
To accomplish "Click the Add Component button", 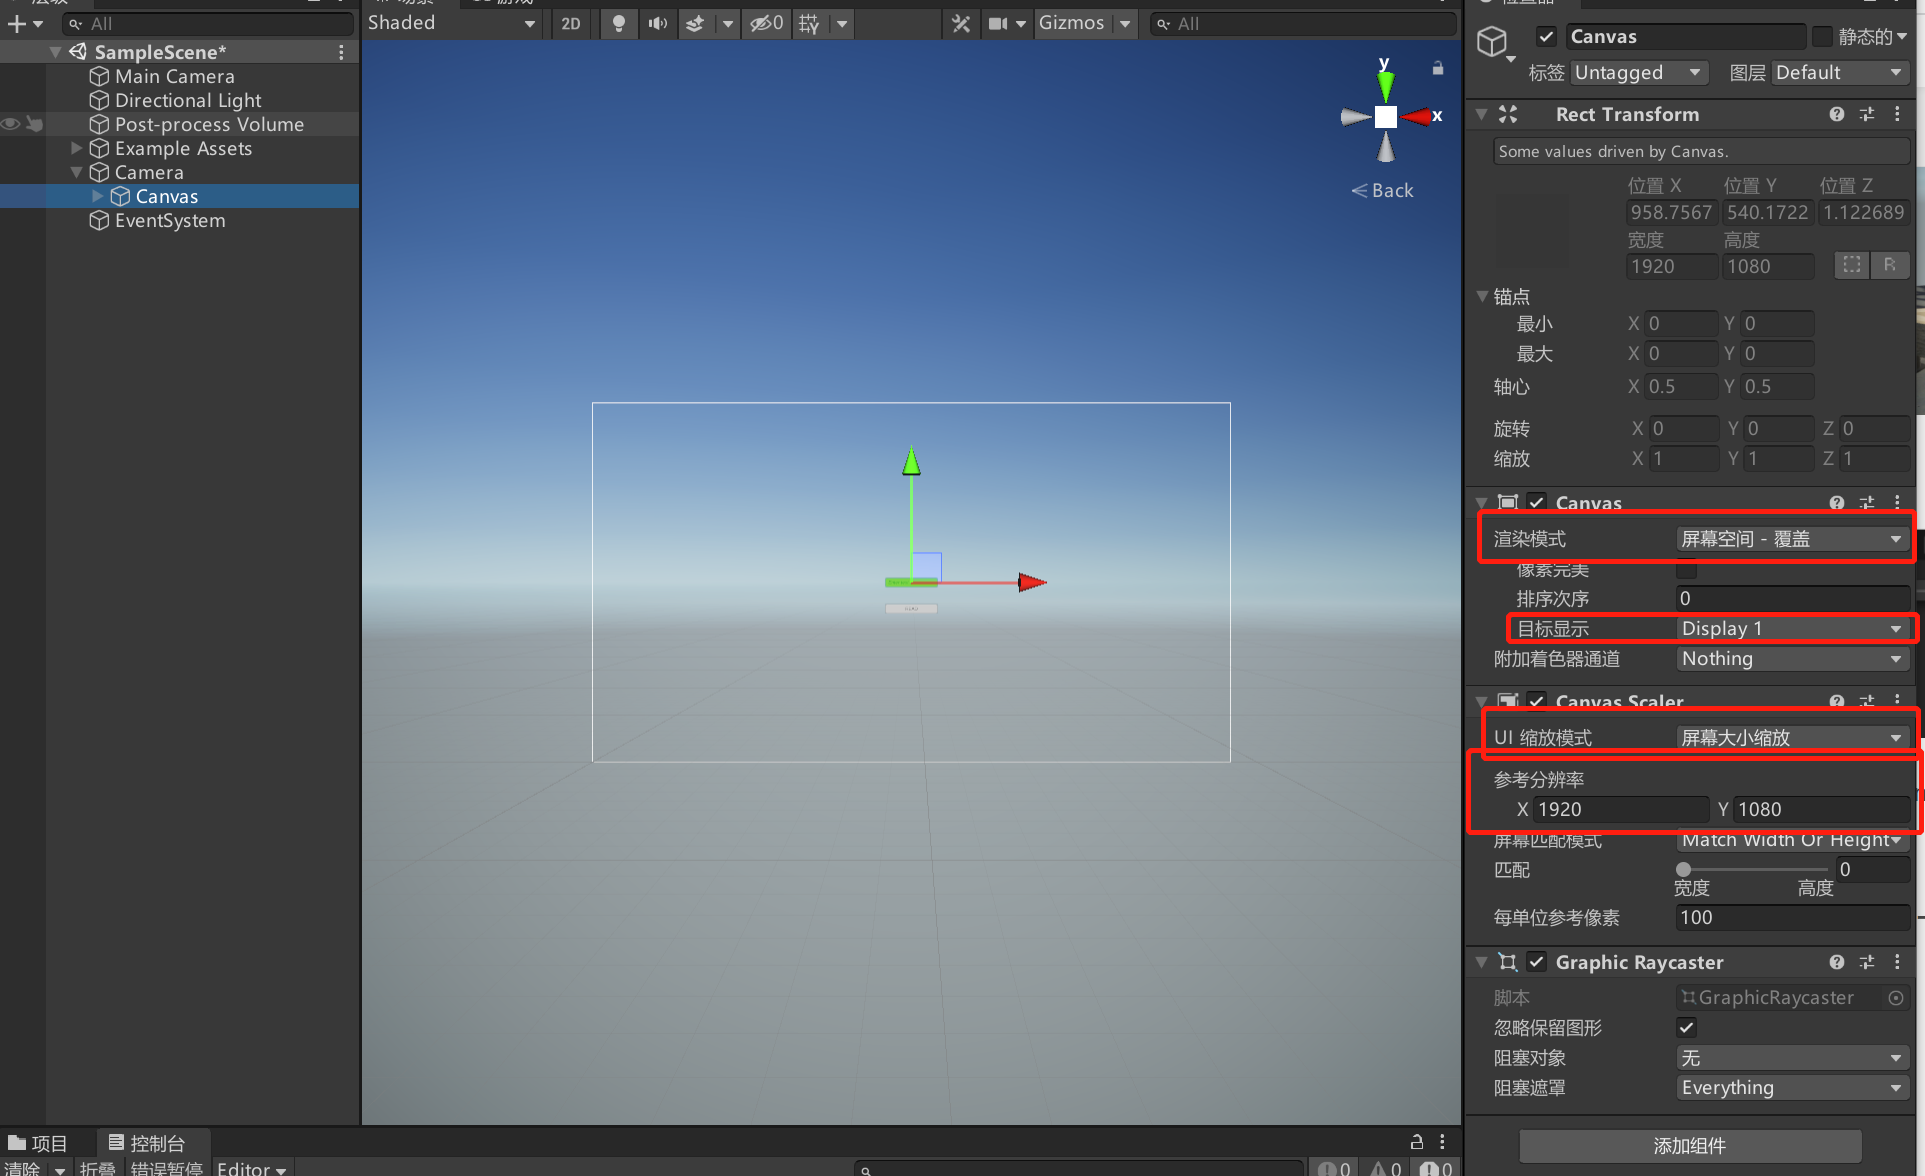I will click(1689, 1145).
